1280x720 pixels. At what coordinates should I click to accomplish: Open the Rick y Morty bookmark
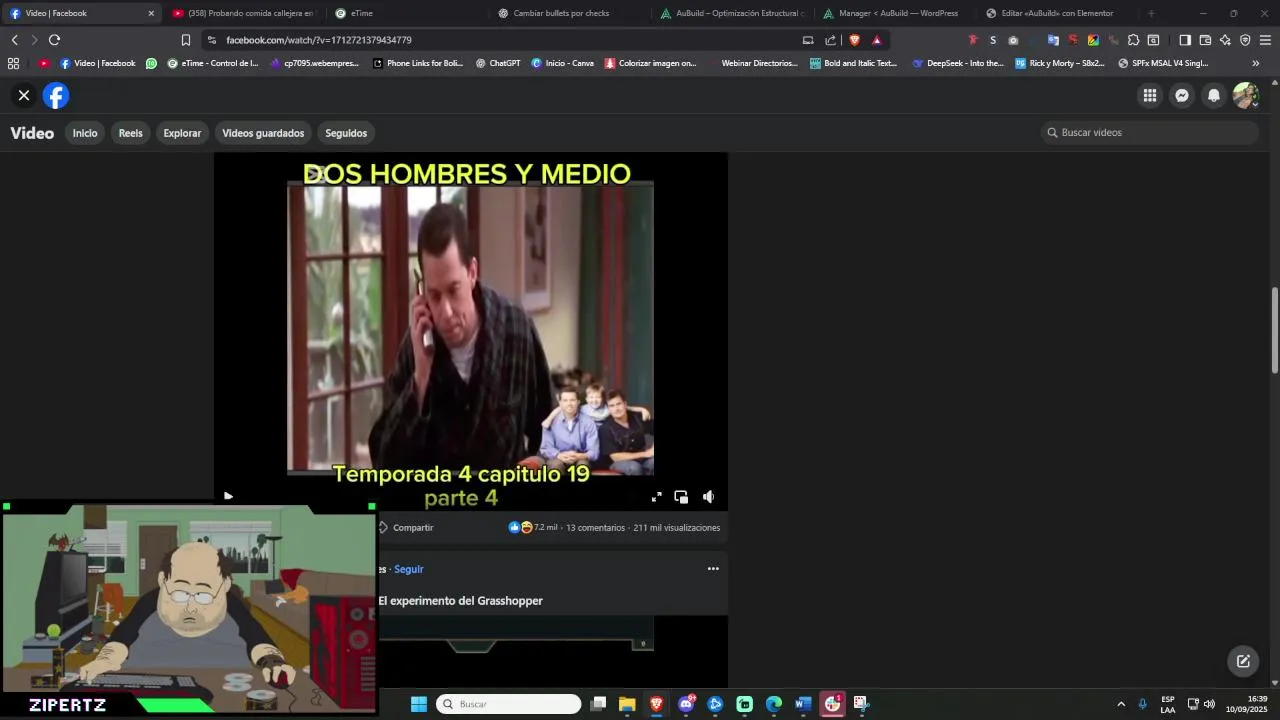click(x=1059, y=63)
